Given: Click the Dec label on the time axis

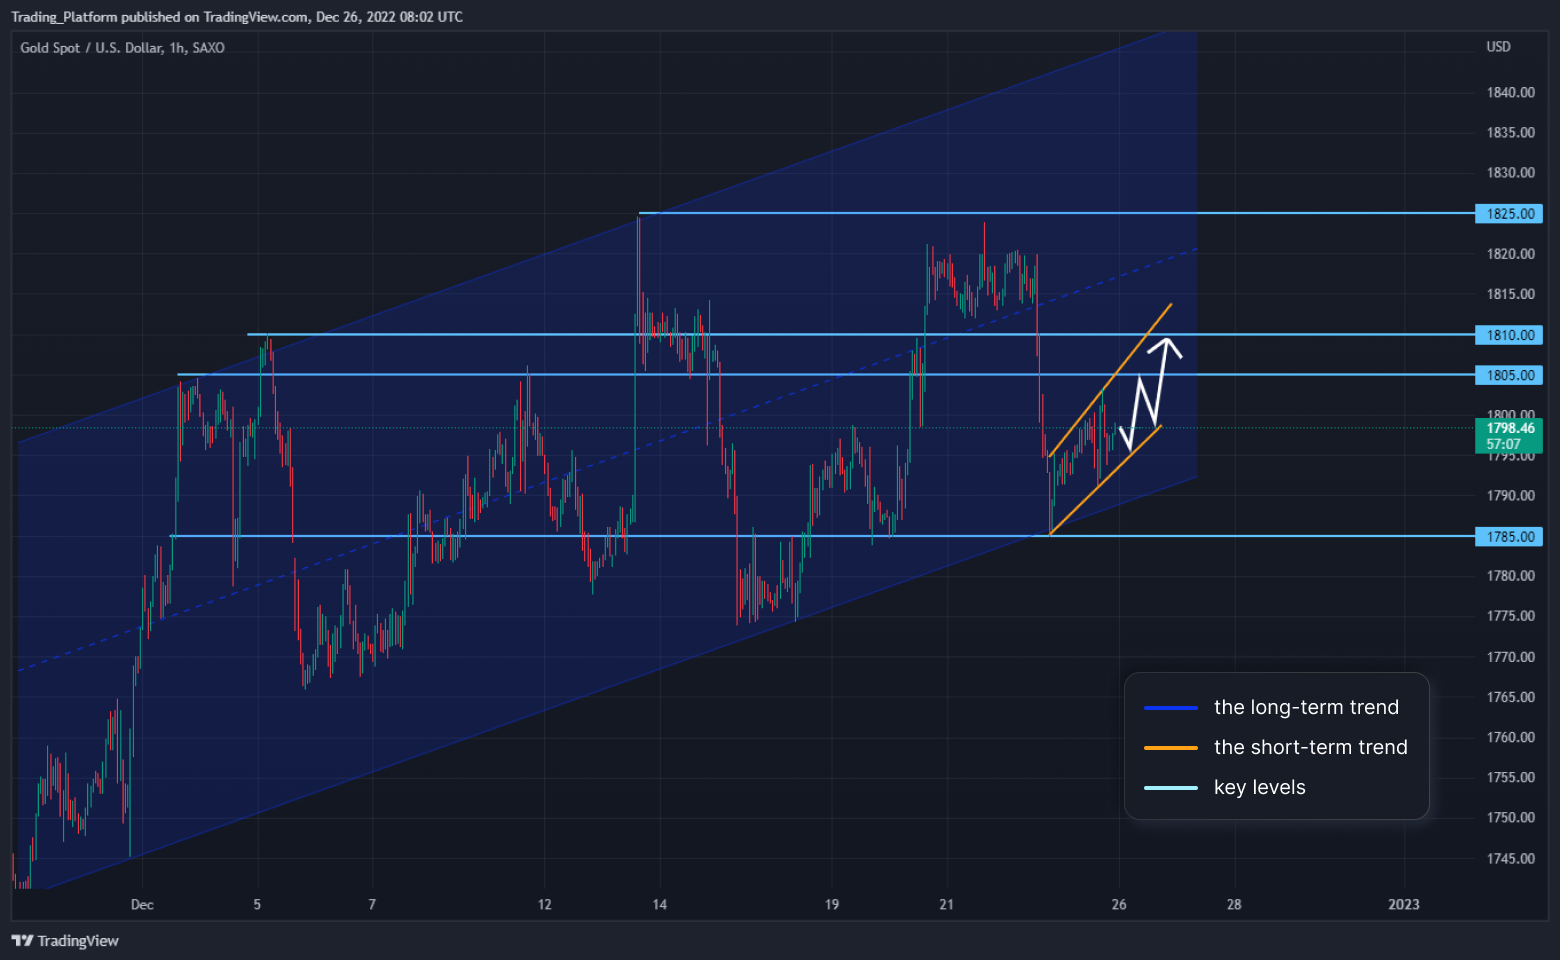Looking at the screenshot, I should pyautogui.click(x=142, y=905).
